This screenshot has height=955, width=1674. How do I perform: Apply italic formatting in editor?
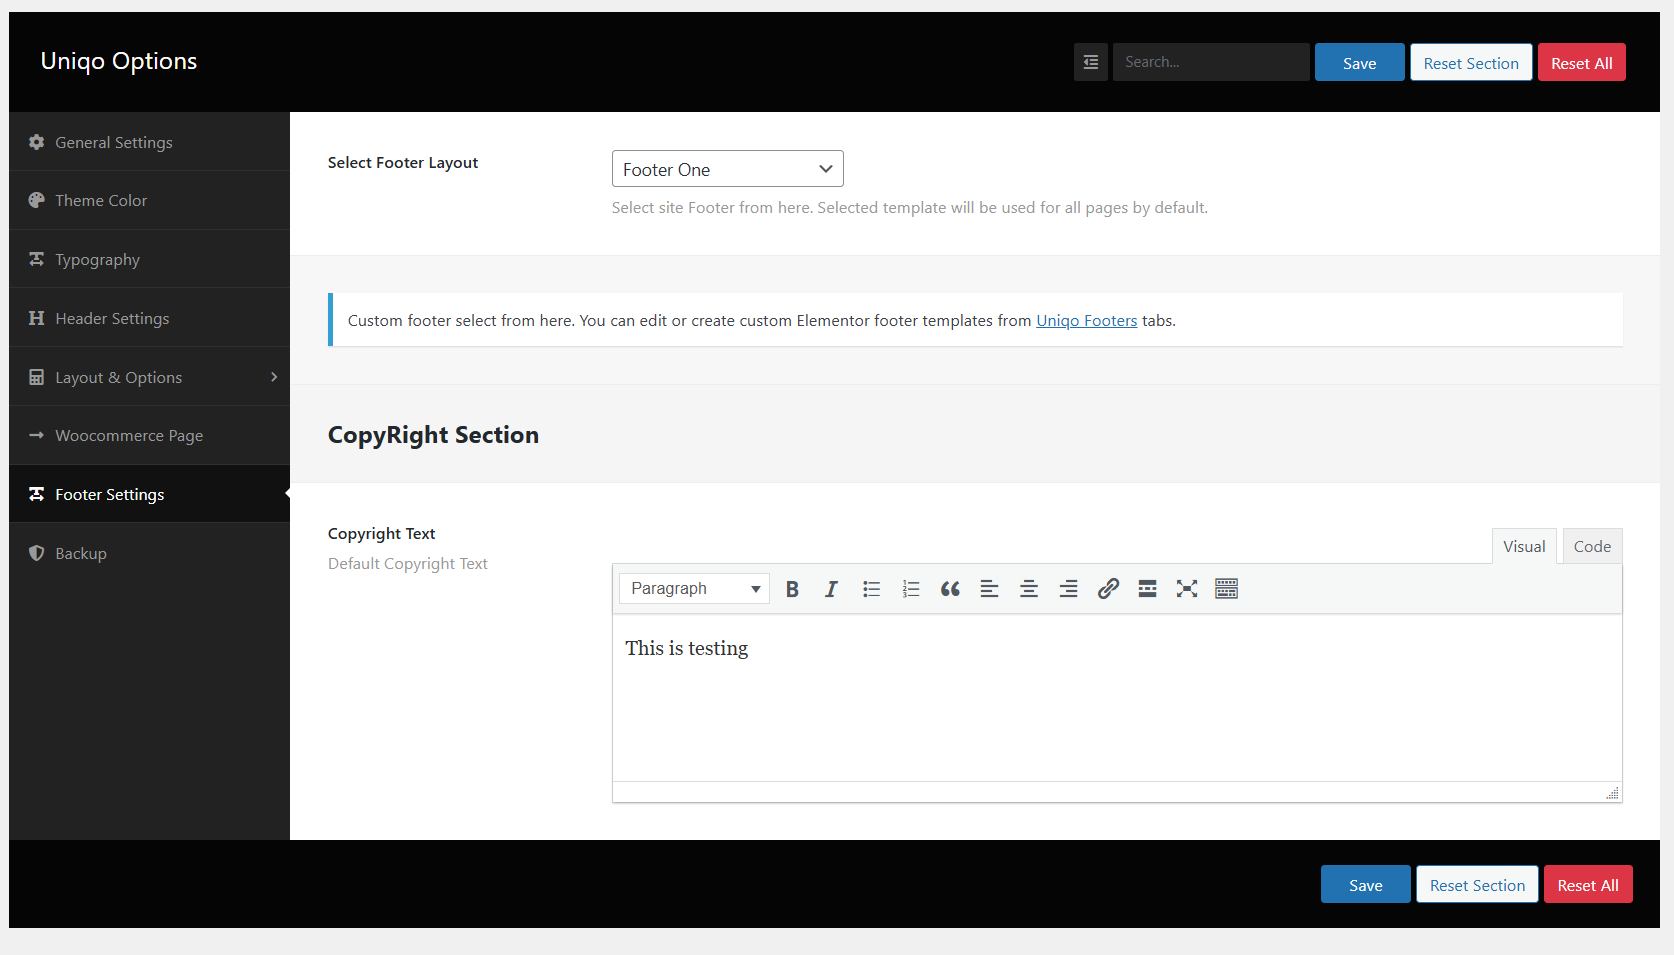click(831, 589)
